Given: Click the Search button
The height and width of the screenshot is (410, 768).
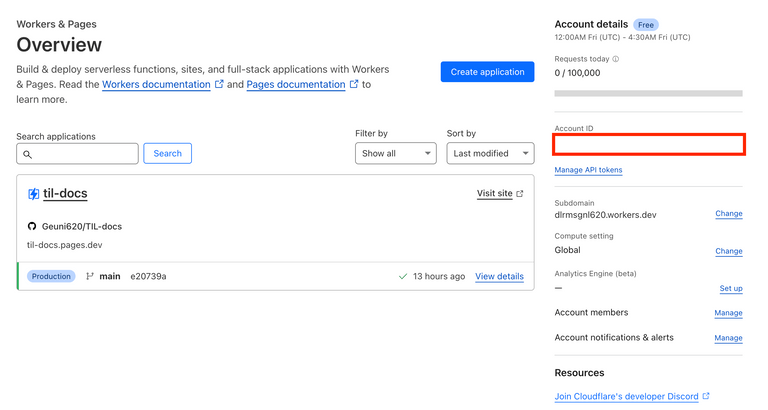Looking at the screenshot, I should [x=168, y=153].
